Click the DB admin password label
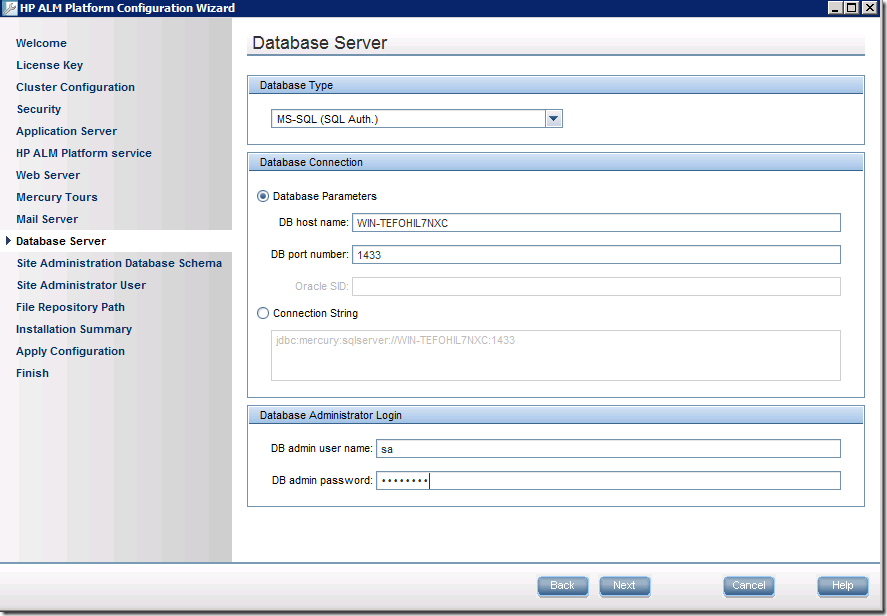Viewport: 887px width, 616px height. pyautogui.click(x=322, y=481)
